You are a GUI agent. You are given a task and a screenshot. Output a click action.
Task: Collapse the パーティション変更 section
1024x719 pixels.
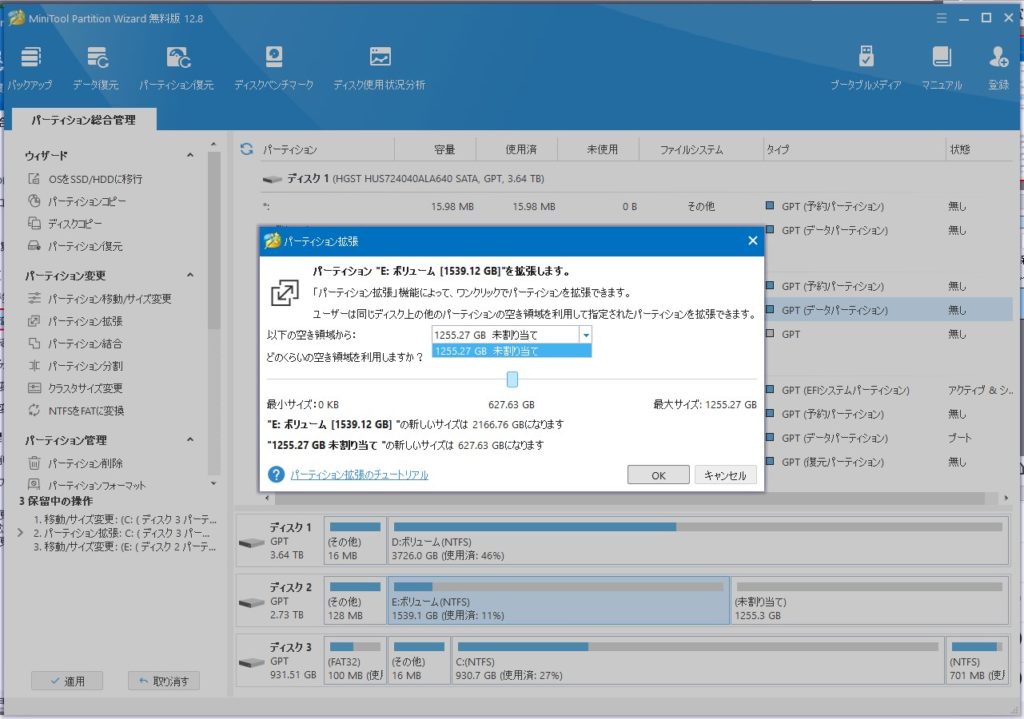point(190,276)
